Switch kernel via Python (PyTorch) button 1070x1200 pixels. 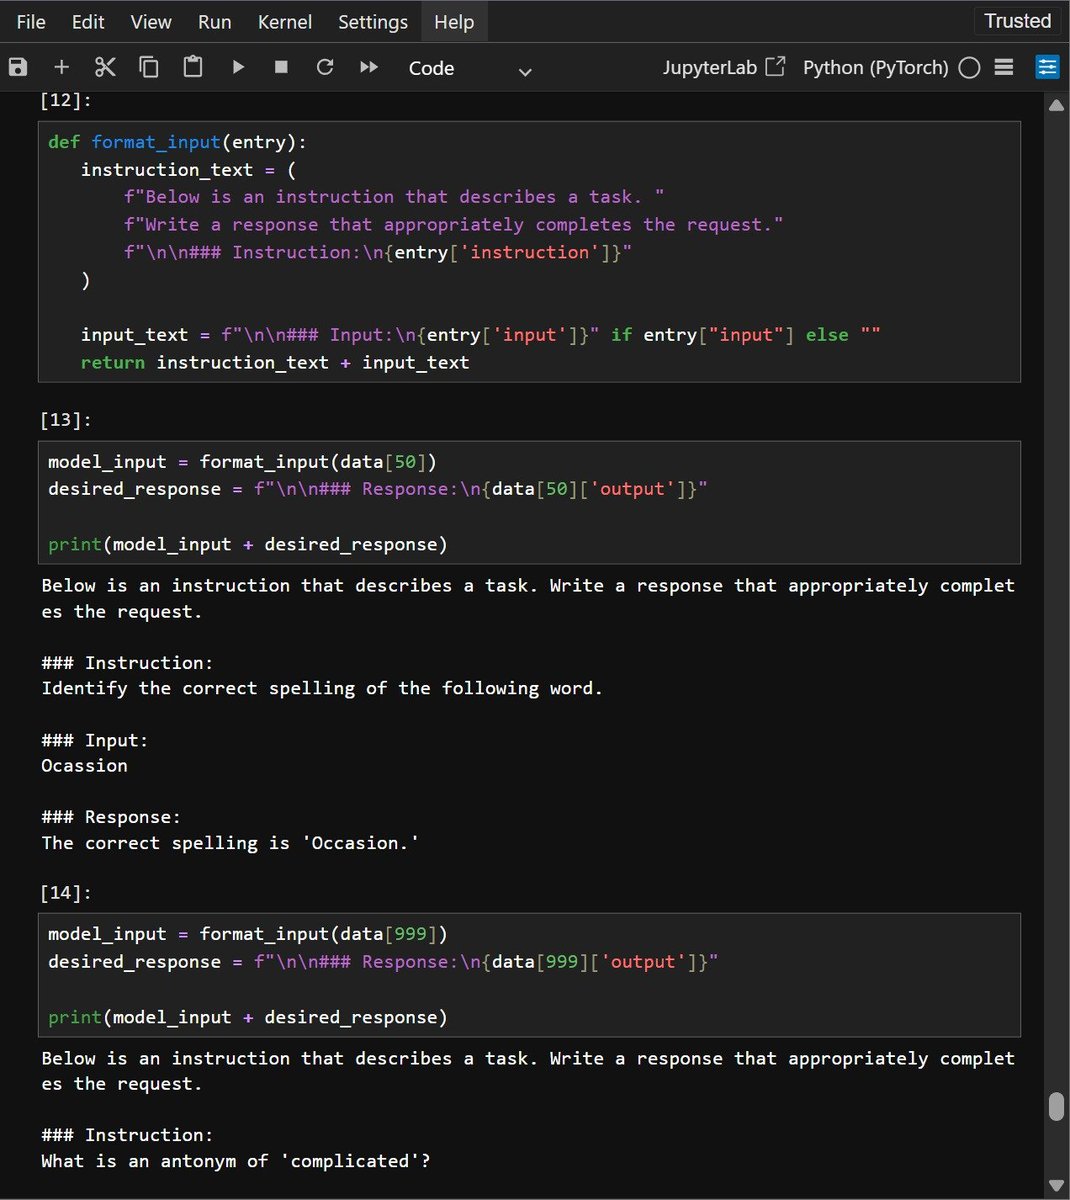pyautogui.click(x=876, y=67)
